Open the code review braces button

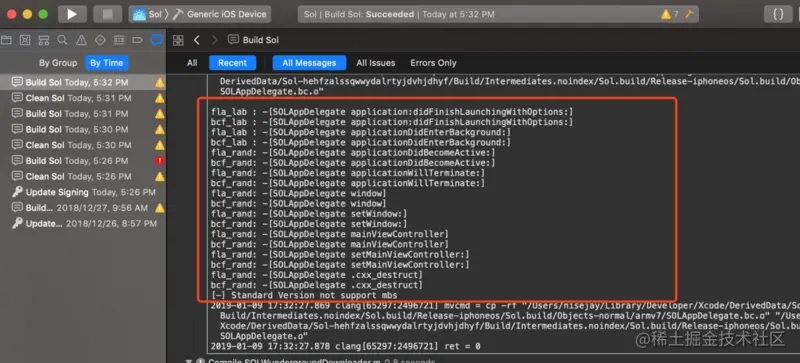(x=778, y=14)
